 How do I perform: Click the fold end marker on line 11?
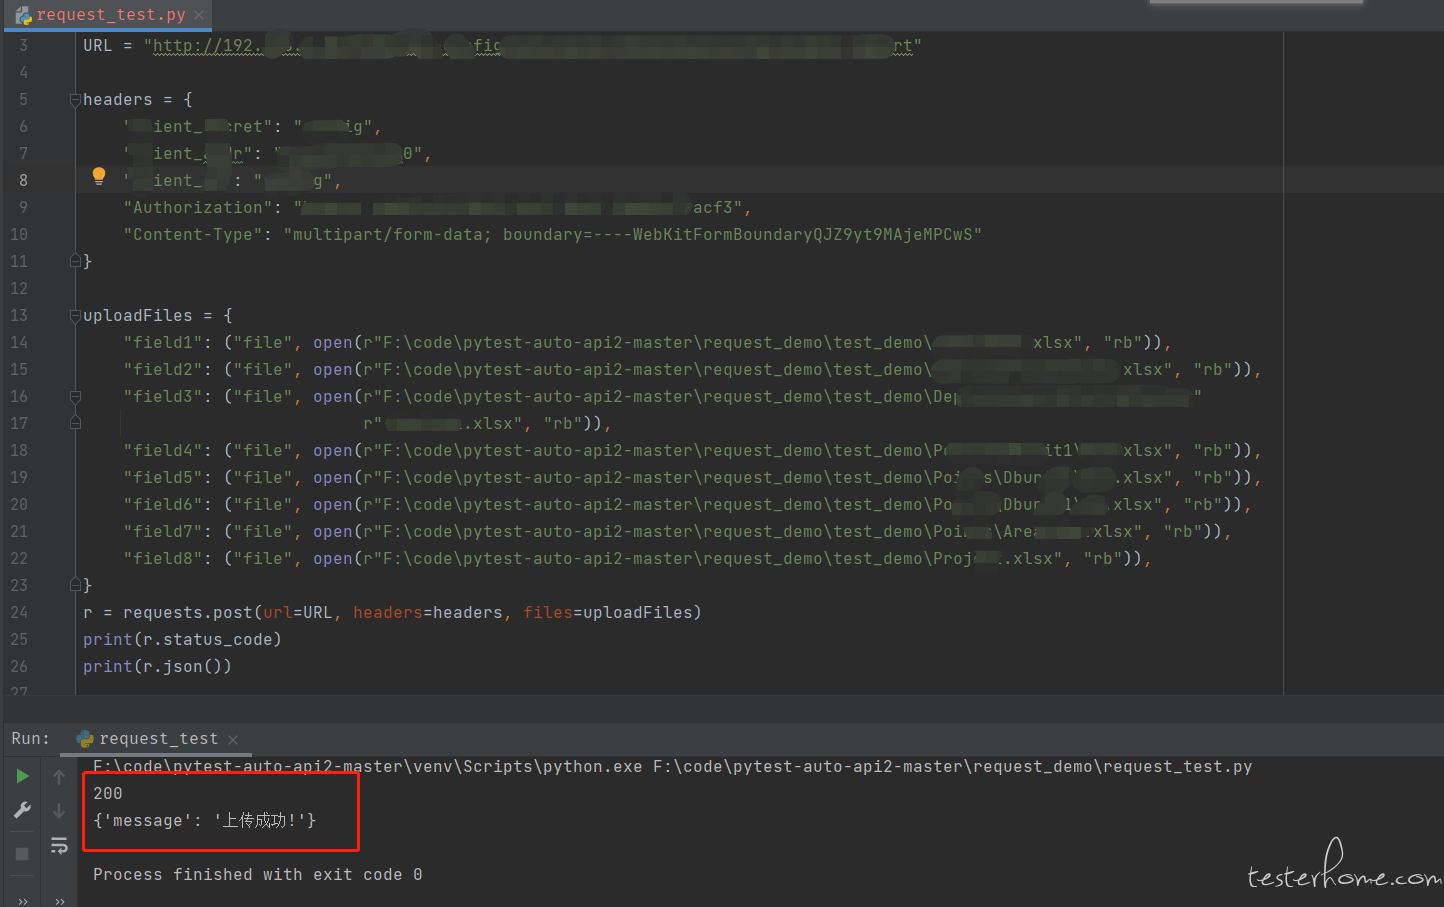(75, 261)
